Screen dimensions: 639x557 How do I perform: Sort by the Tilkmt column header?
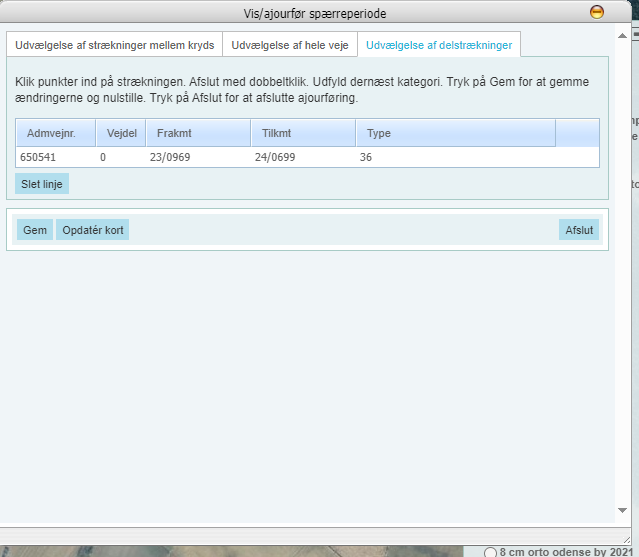pos(303,133)
